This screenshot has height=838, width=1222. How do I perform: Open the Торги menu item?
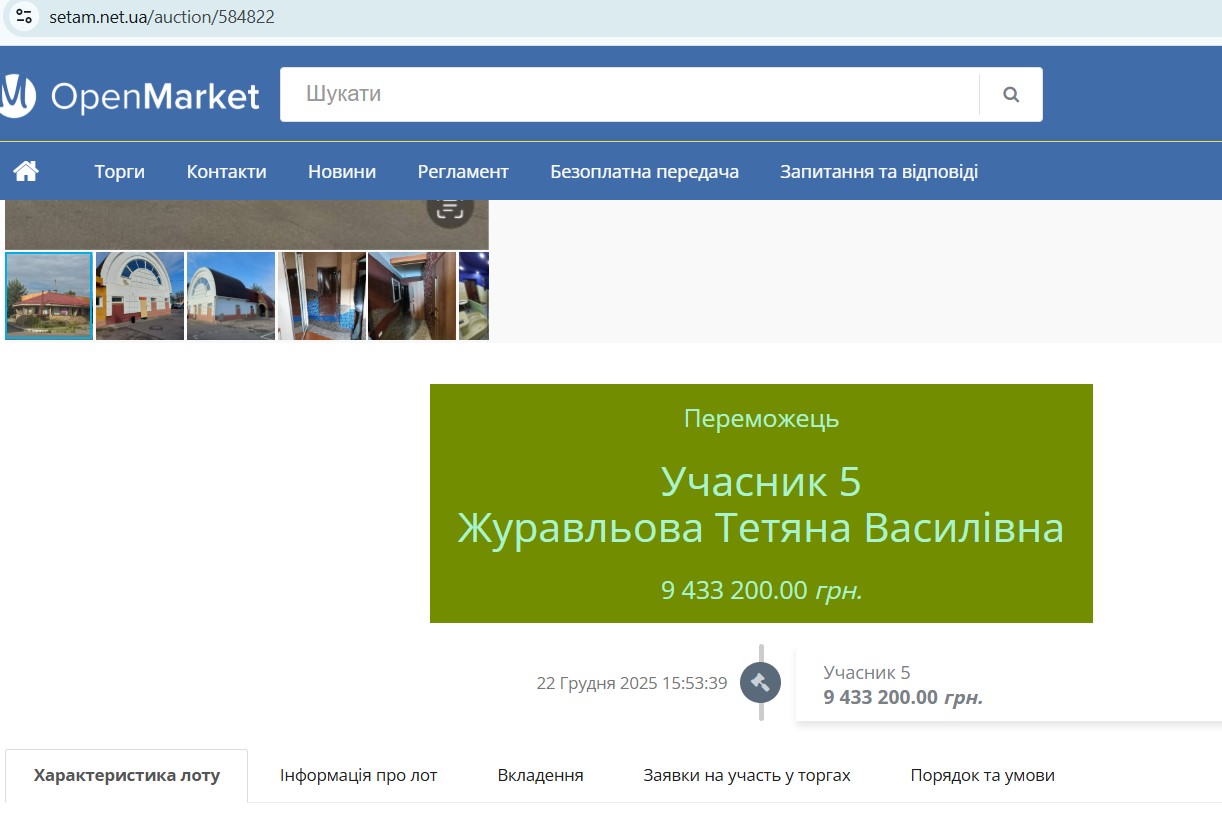(x=119, y=172)
